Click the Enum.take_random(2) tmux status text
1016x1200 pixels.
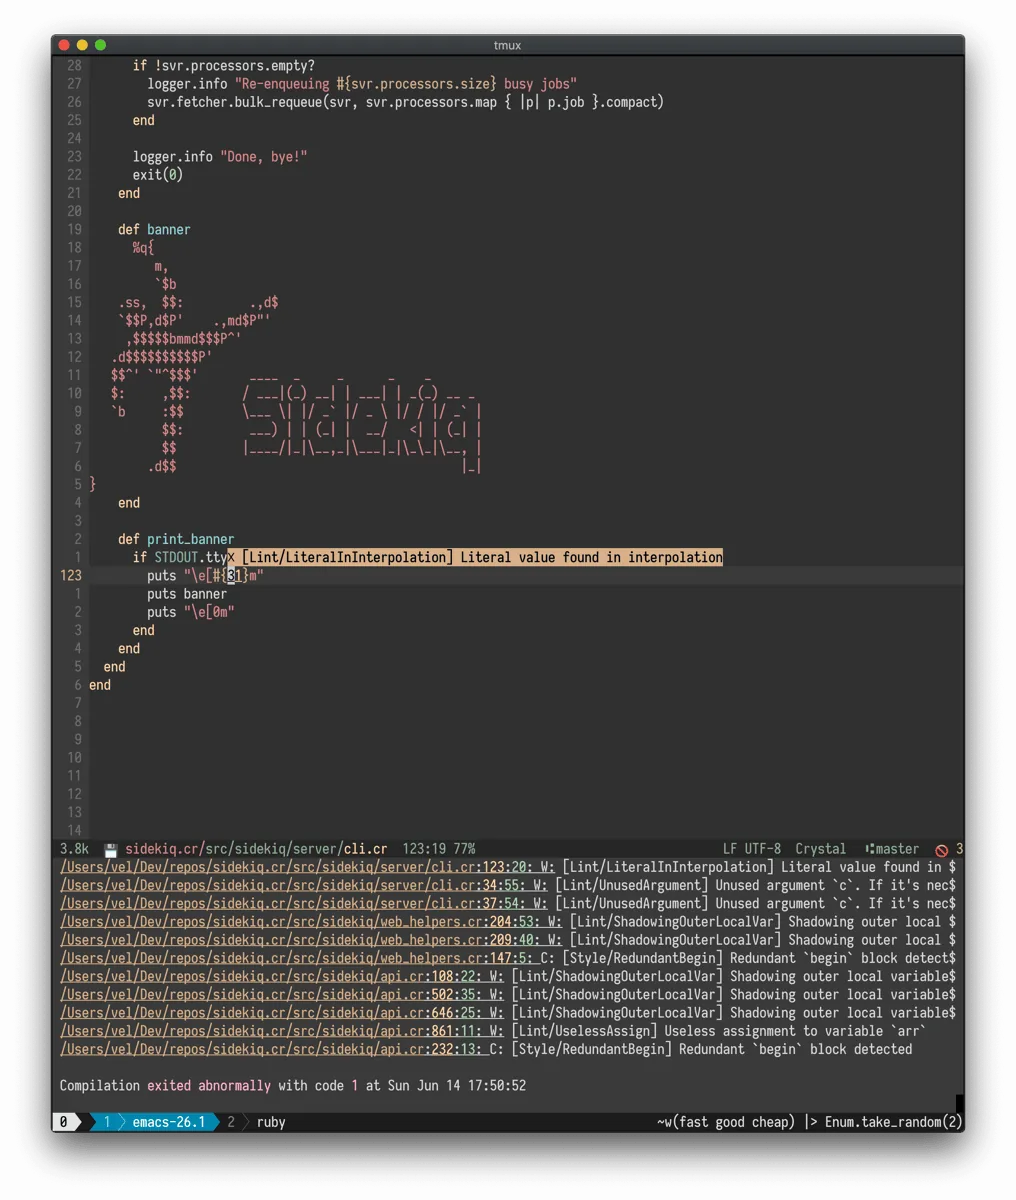(x=893, y=1122)
